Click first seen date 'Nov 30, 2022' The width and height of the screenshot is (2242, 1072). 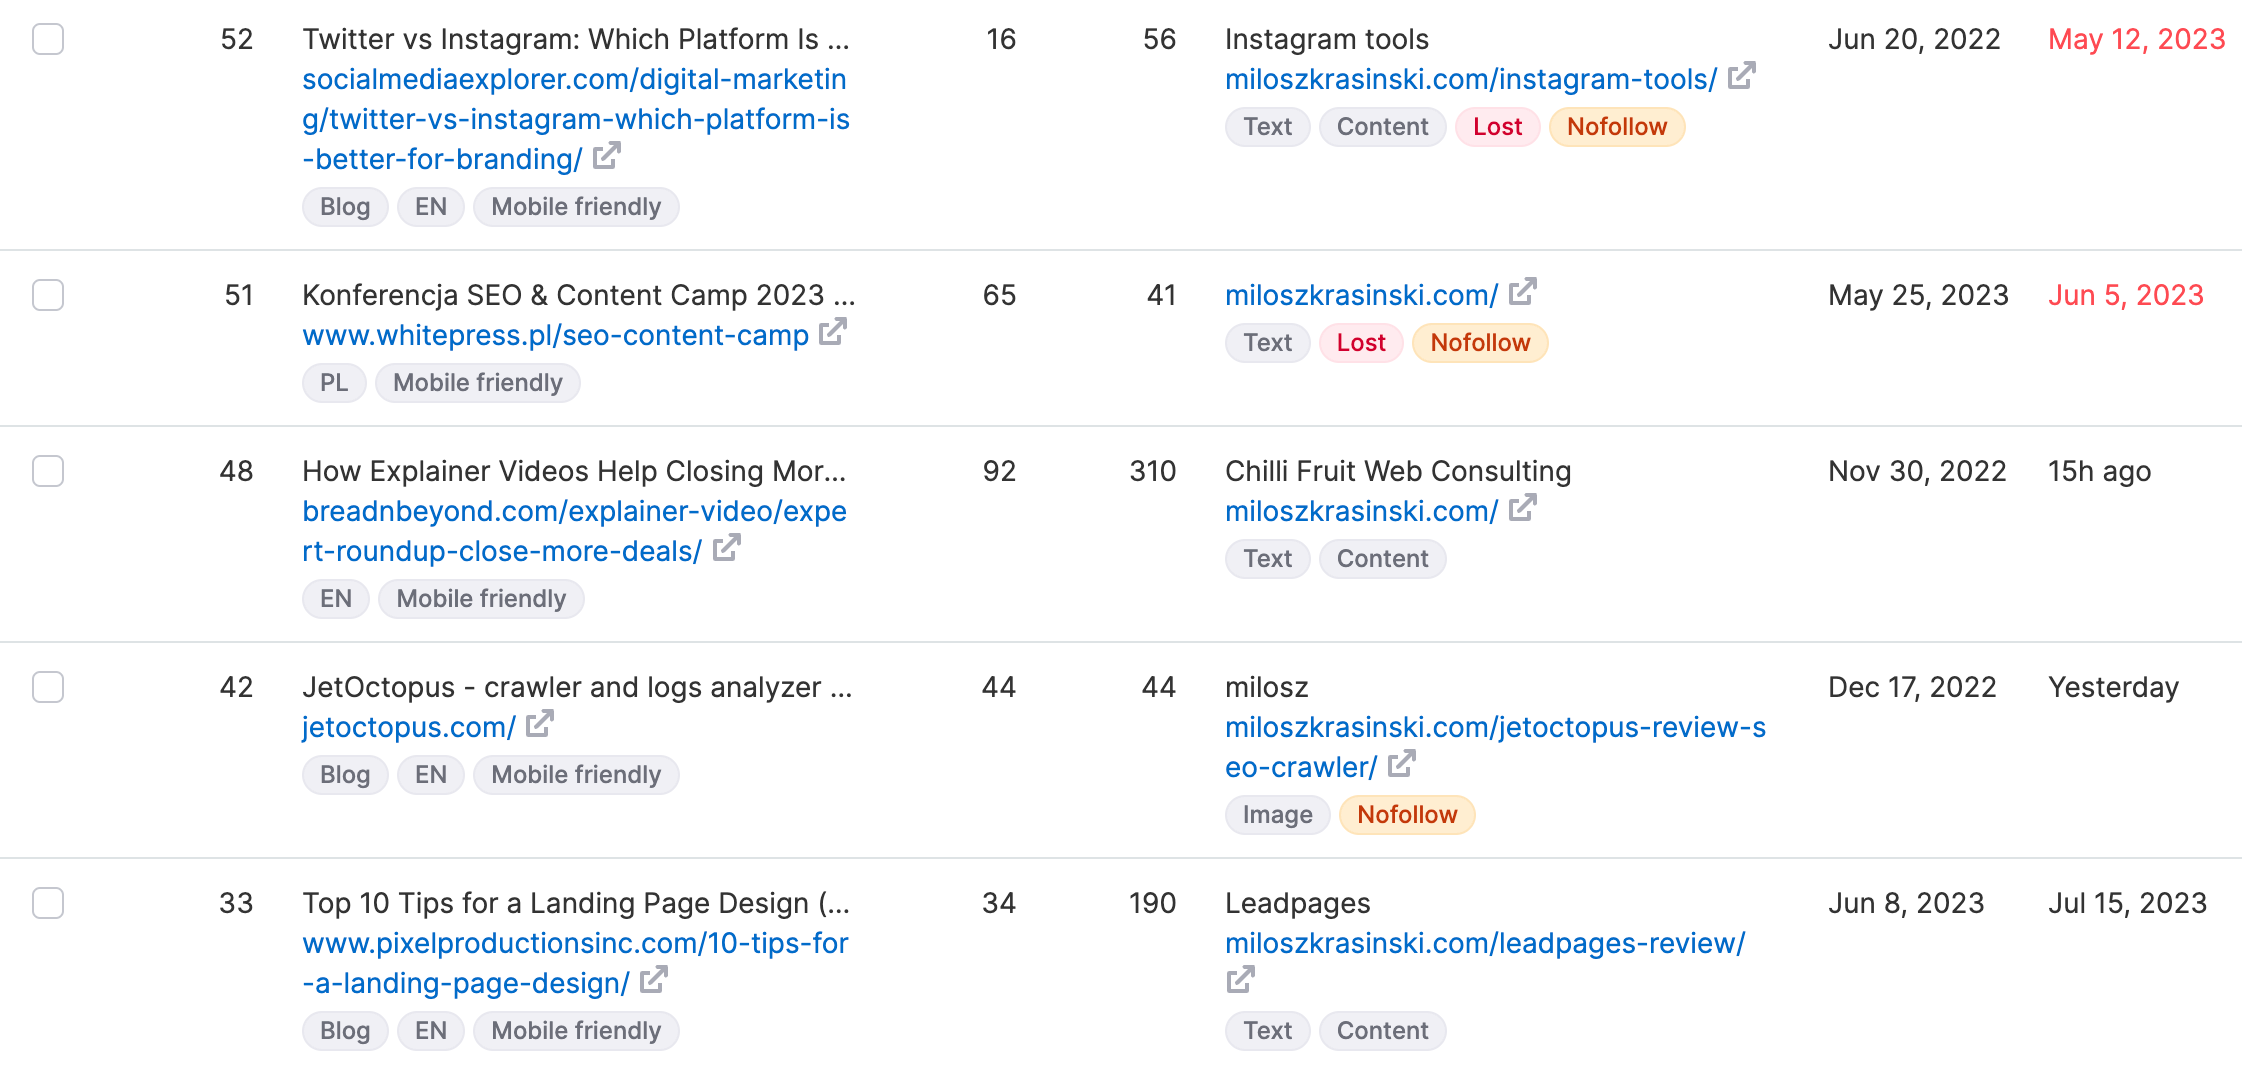point(1917,471)
